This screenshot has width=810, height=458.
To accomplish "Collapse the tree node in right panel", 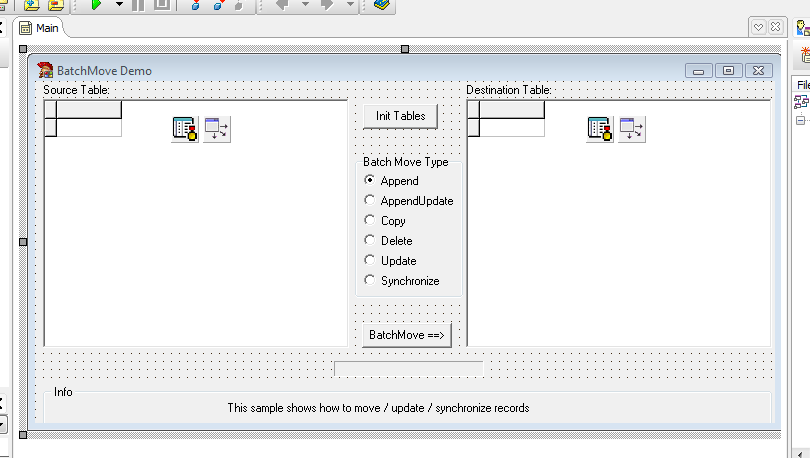I will click(800, 121).
